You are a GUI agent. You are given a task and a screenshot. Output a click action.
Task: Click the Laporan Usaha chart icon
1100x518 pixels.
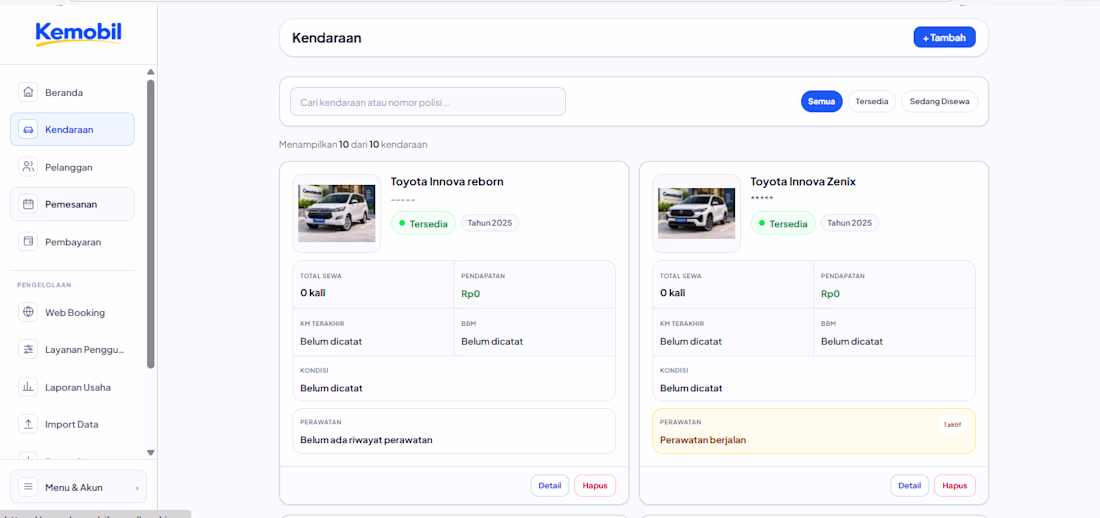(28, 387)
